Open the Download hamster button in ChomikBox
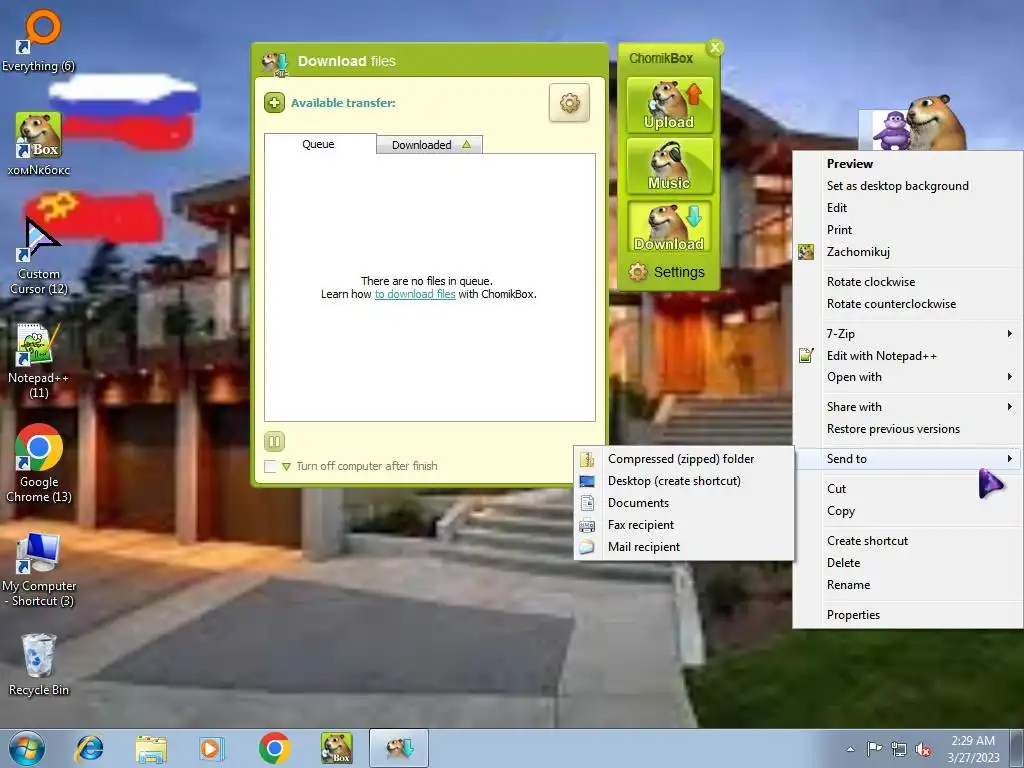 pyautogui.click(x=669, y=227)
